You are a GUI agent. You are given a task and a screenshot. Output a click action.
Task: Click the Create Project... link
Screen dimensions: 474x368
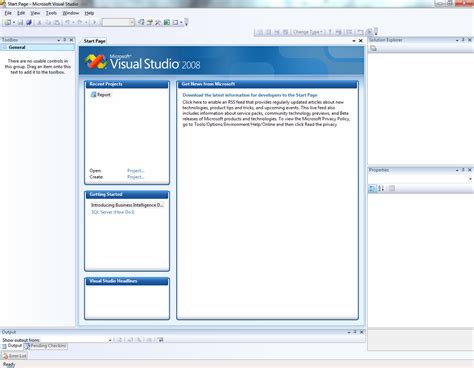pyautogui.click(x=135, y=177)
